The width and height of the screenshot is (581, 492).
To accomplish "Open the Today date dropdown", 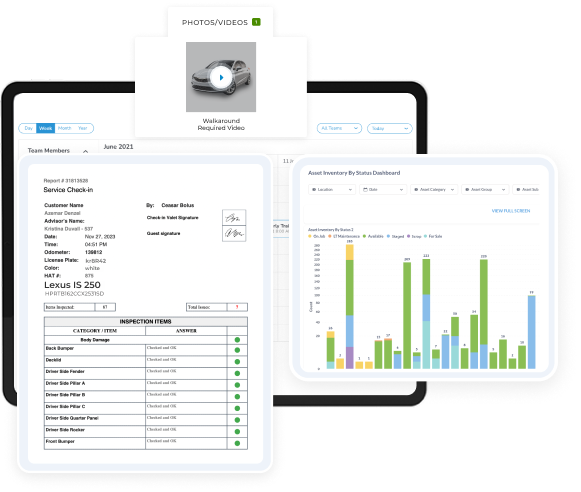I will pos(390,128).
